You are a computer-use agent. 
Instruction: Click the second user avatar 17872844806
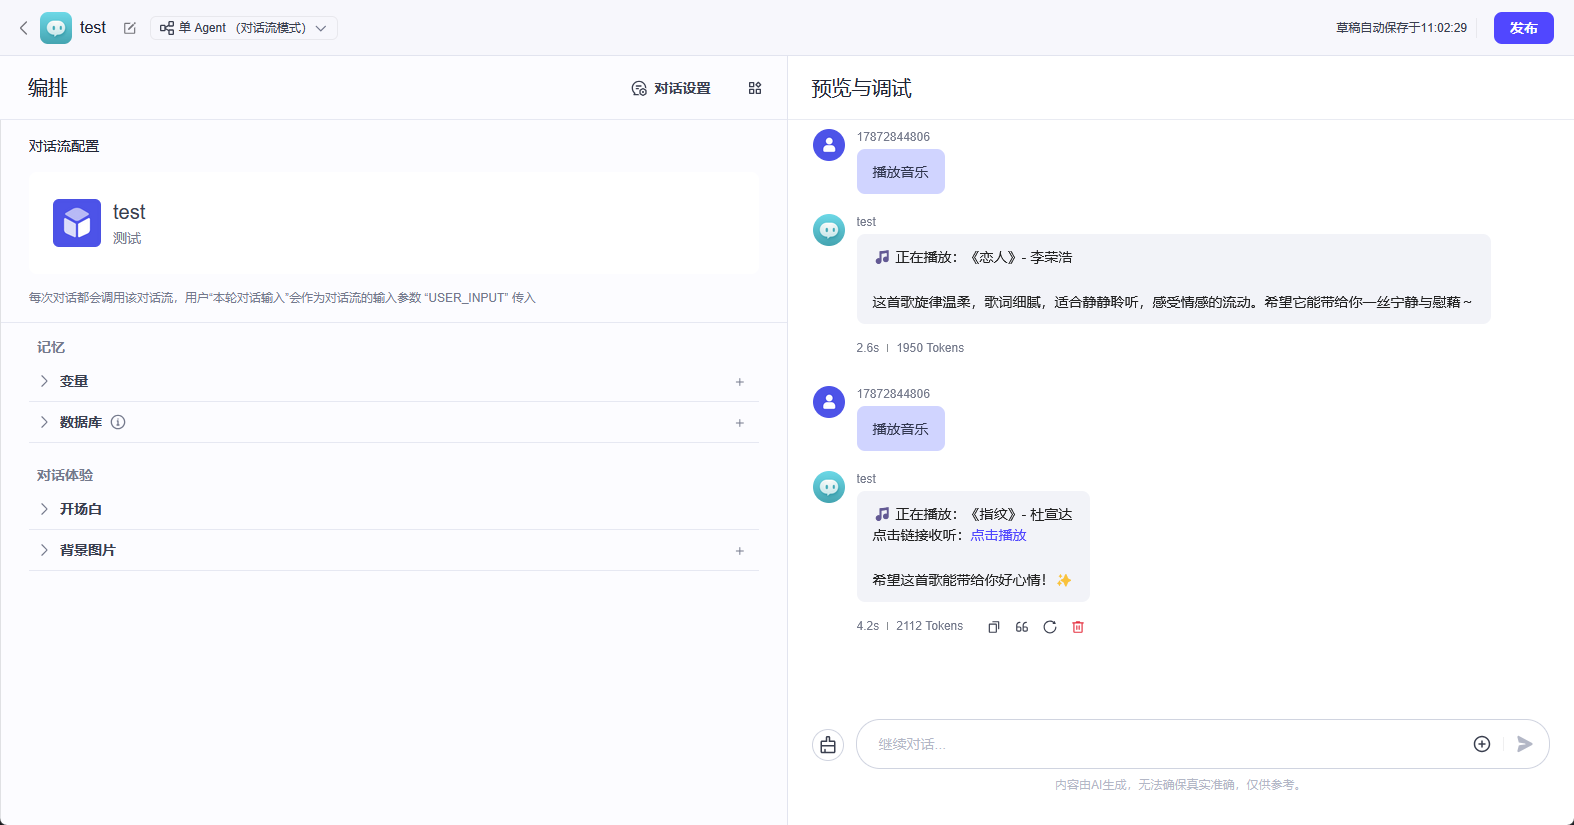829,402
